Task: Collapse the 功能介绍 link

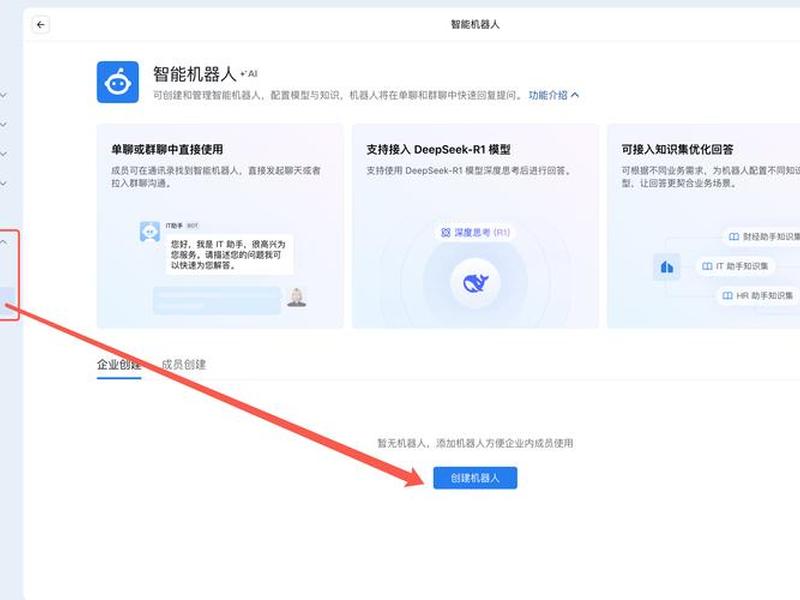Action: pyautogui.click(x=547, y=95)
